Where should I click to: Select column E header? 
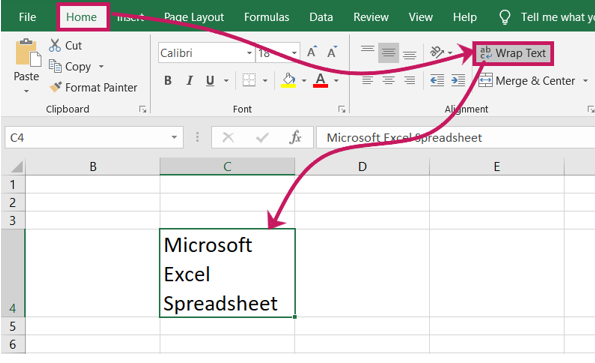pos(497,167)
